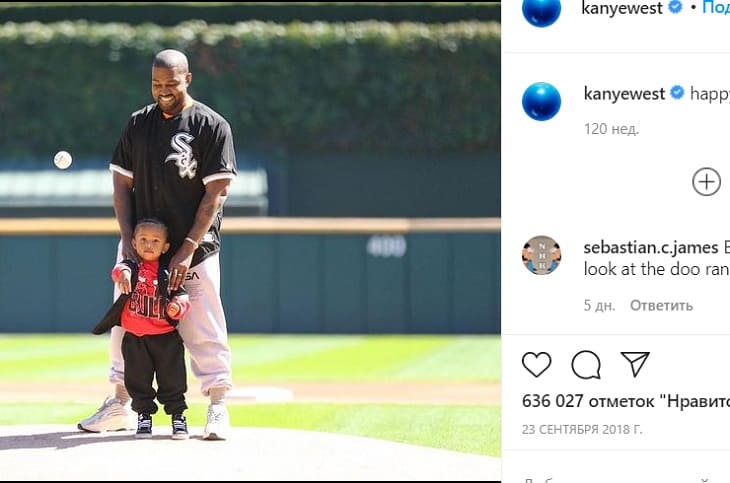Open kanyewest avatar beside the caption

541,102
